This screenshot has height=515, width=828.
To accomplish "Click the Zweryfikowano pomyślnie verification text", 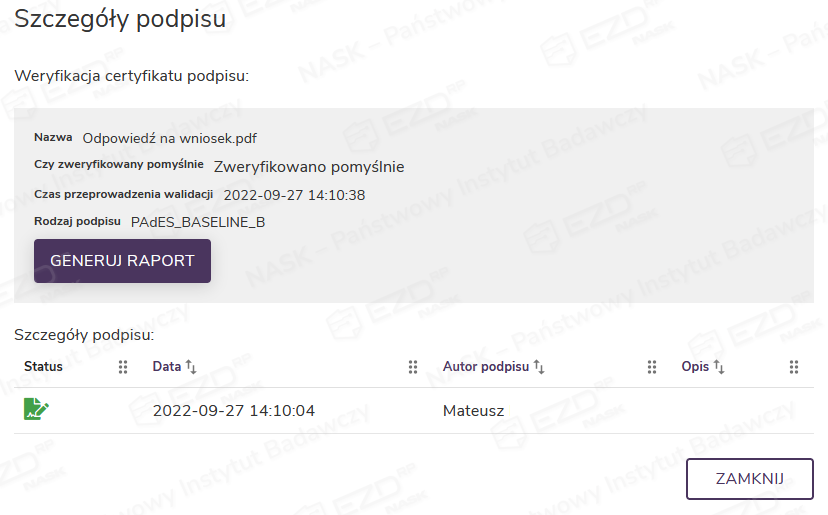I will pyautogui.click(x=309, y=166).
